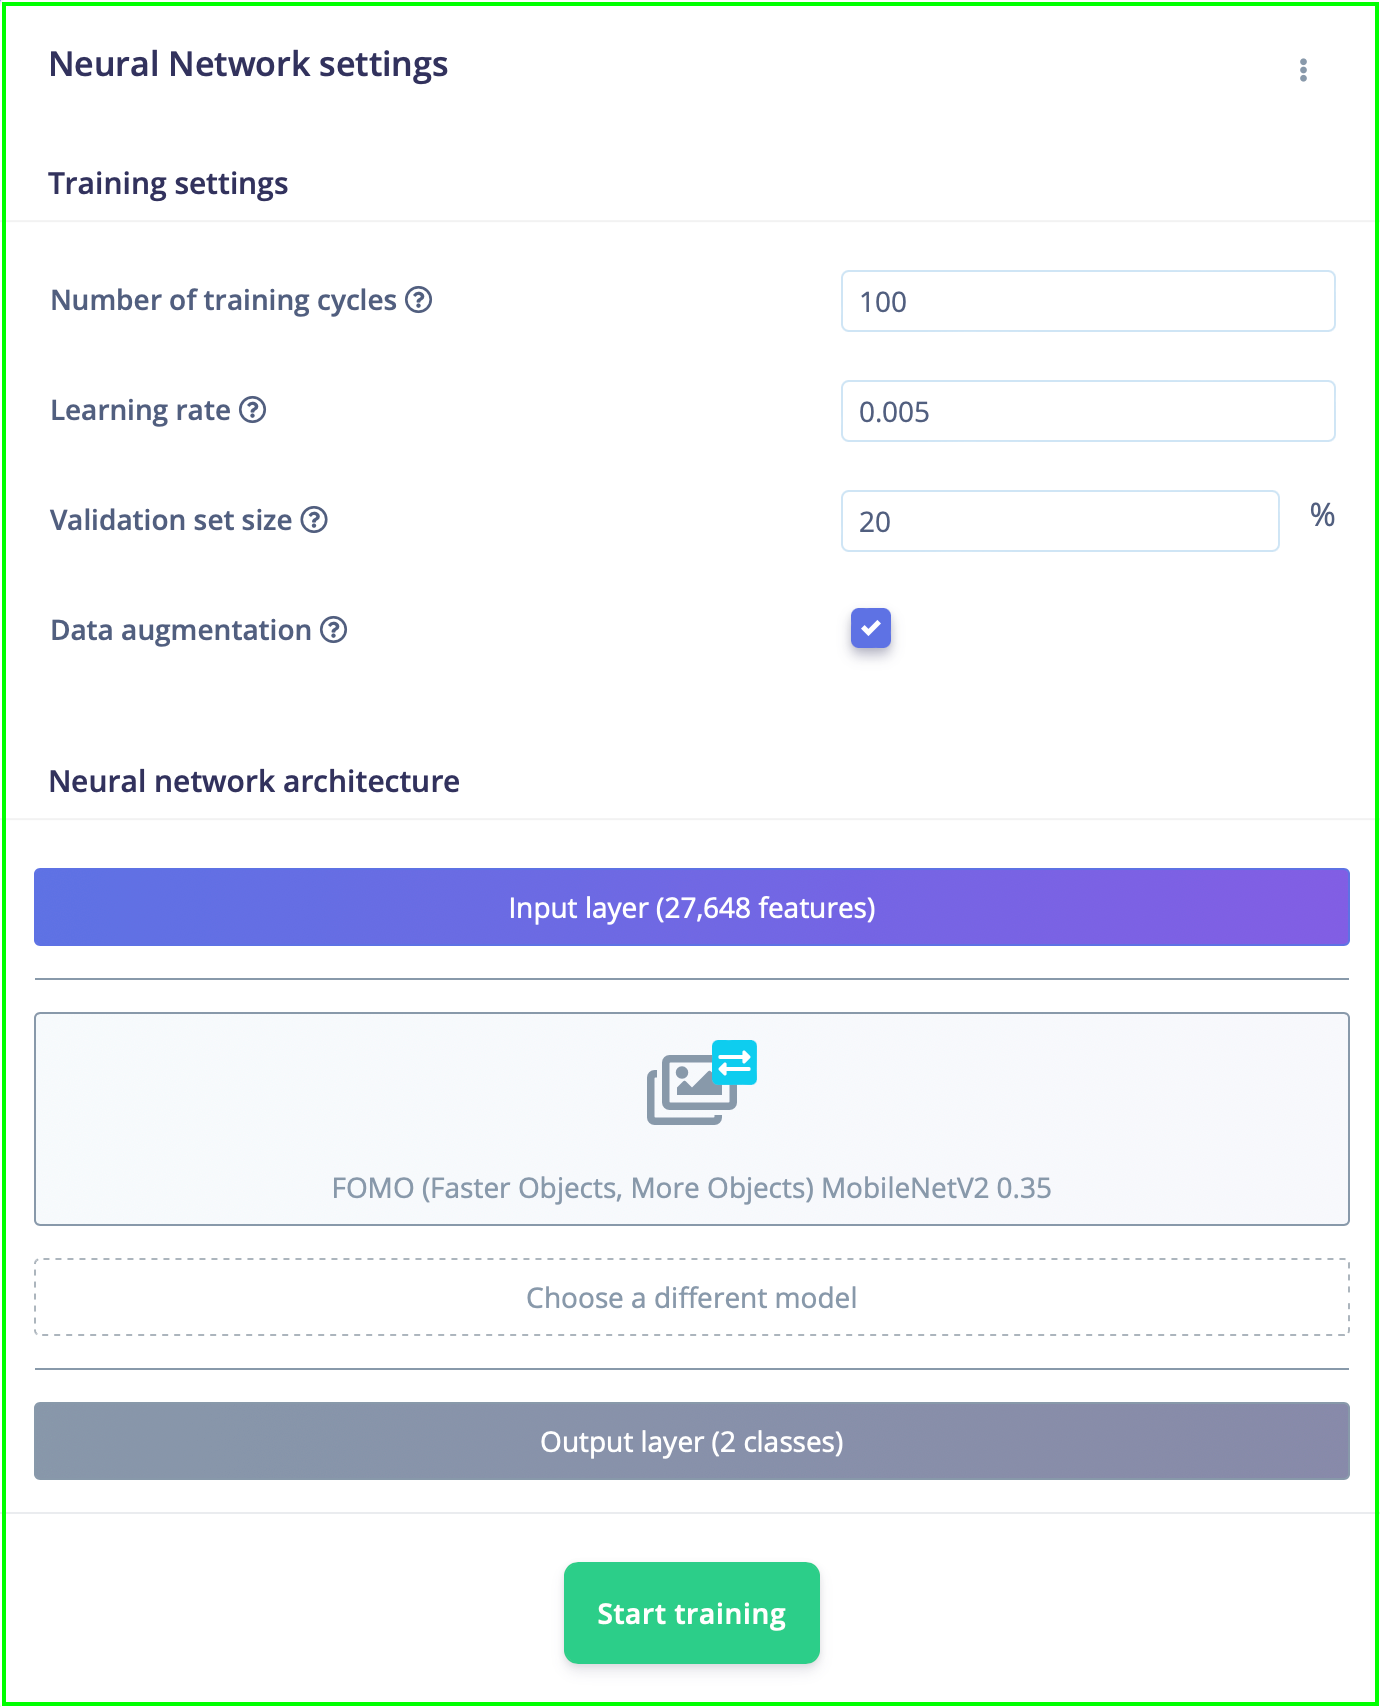Click the Training settings heading
This screenshot has width=1380, height=1707.
(168, 184)
